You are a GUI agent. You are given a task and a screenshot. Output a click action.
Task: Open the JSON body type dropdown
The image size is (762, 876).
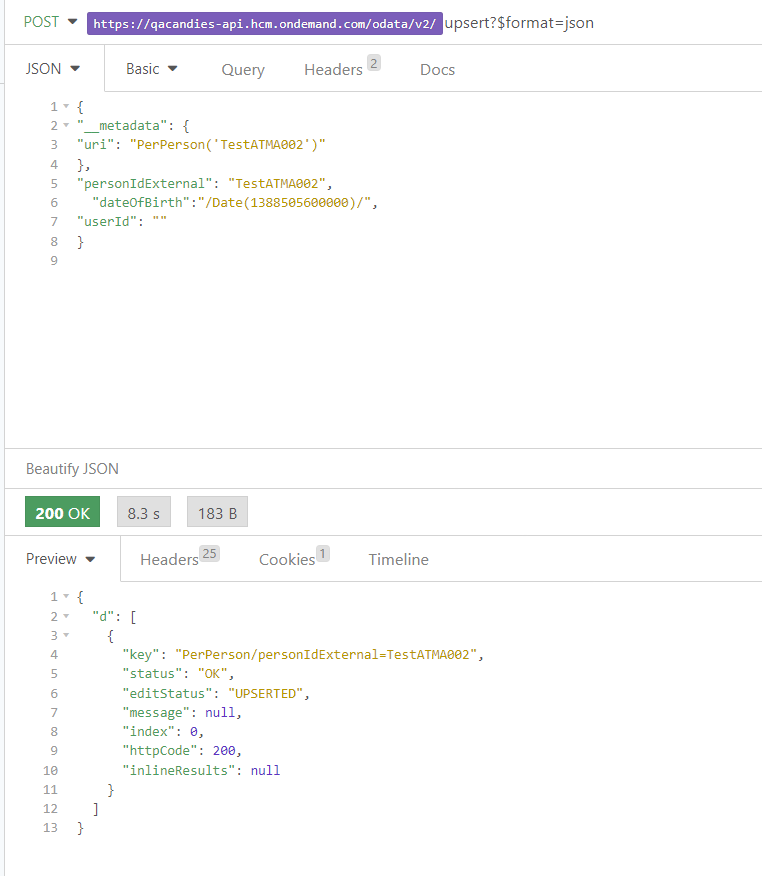53,69
